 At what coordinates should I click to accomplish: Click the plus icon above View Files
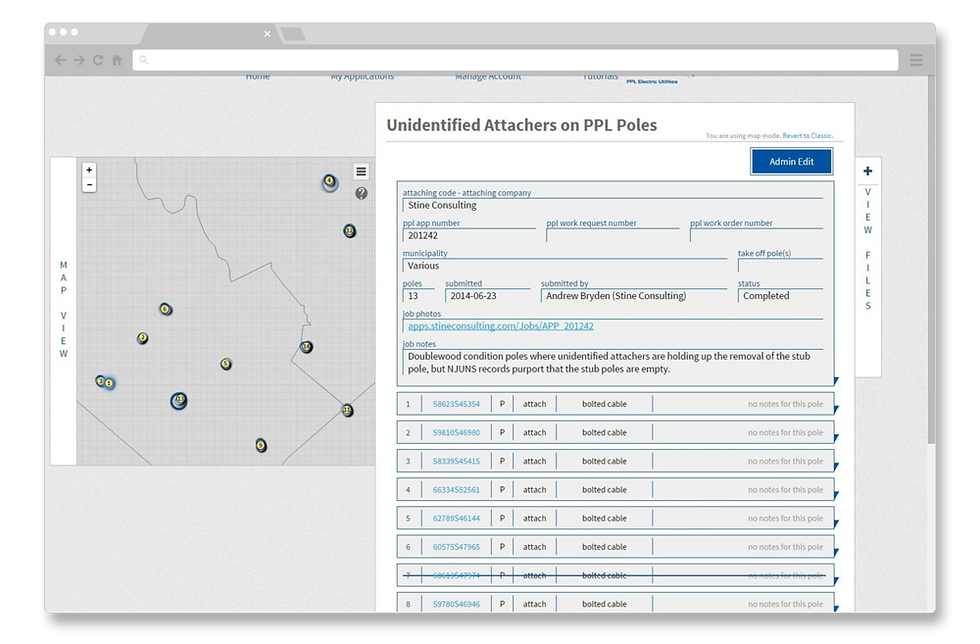(x=868, y=171)
